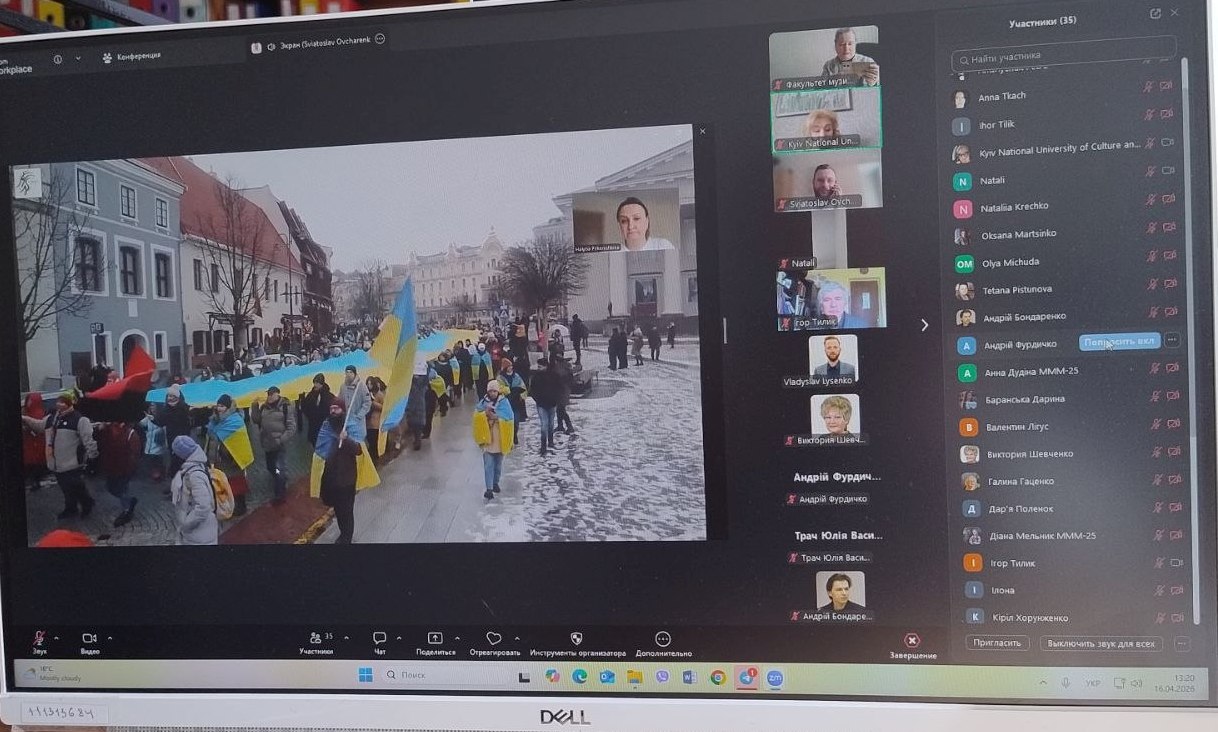Expand audio options arrow beside Звук
Screen dimensions: 1218x732
[56, 637]
